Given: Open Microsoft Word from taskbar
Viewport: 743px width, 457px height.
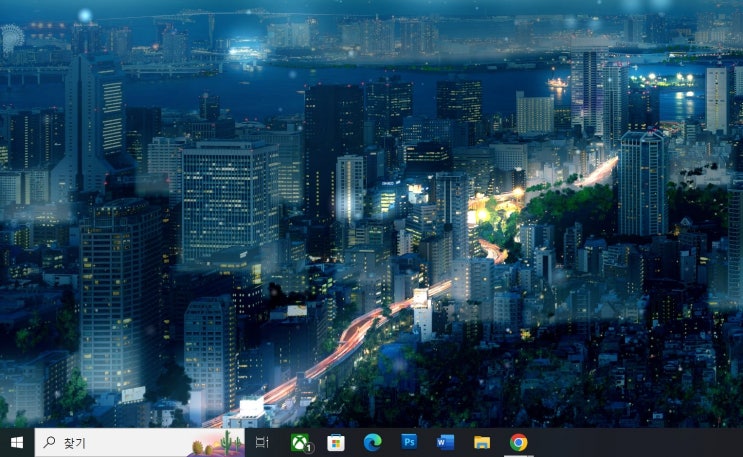Looking at the screenshot, I should click(x=445, y=442).
